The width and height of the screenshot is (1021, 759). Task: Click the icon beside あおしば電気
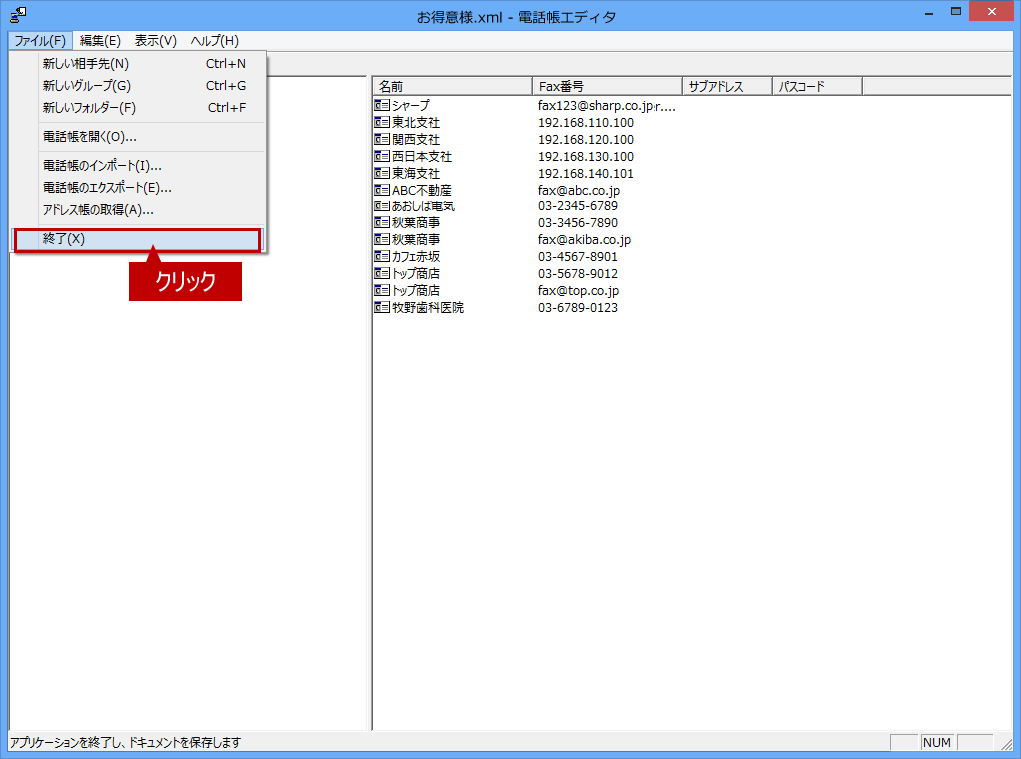pyautogui.click(x=382, y=206)
